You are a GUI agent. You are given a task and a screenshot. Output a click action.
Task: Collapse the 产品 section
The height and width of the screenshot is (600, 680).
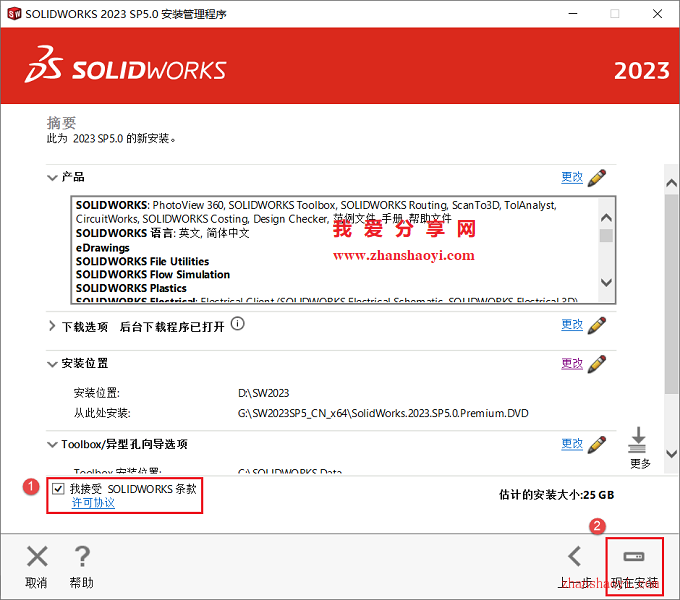[x=52, y=178]
